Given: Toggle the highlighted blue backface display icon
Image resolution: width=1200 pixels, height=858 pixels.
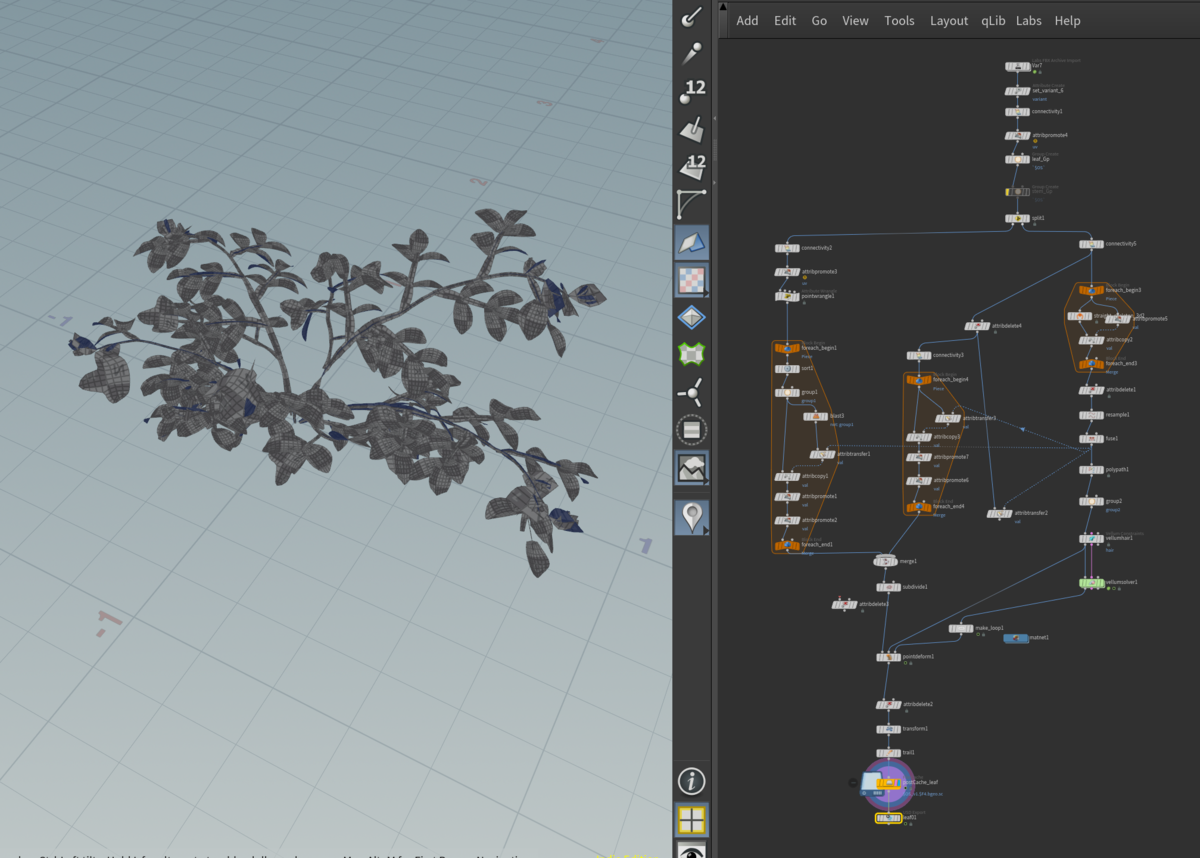Looking at the screenshot, I should click(691, 242).
